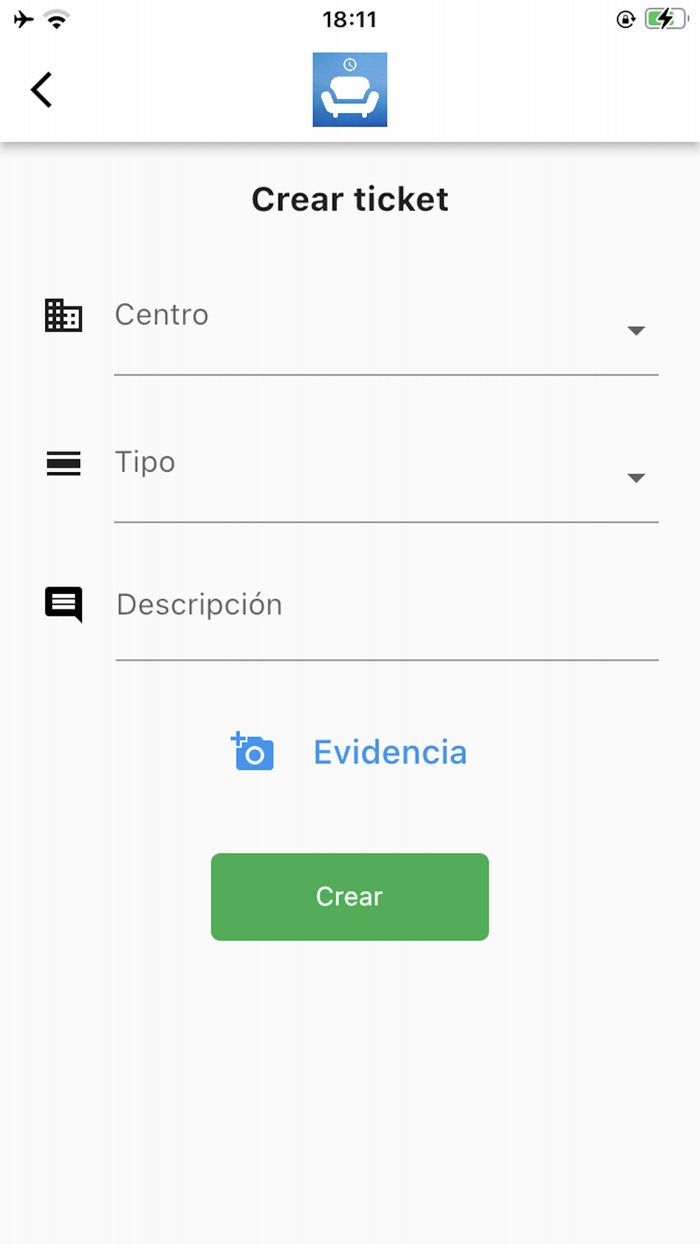Tap the airplane mode status icon
700x1244 pixels.
pyautogui.click(x=24, y=19)
